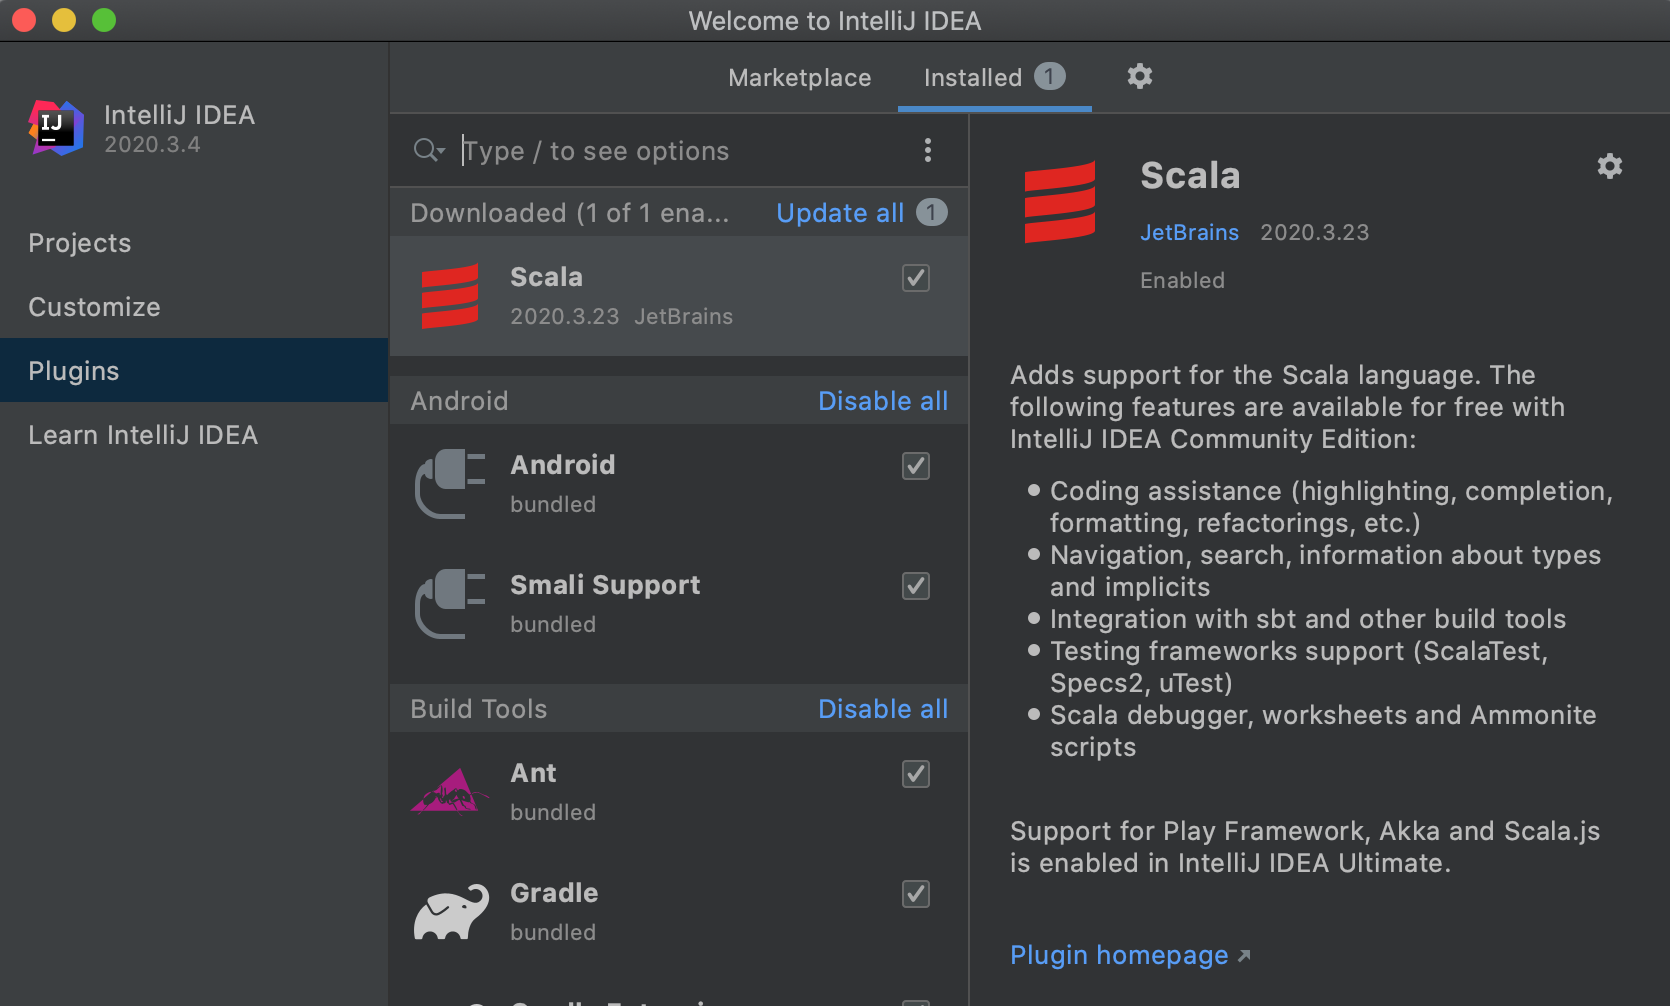
Task: Open the plugins settings gear in tab bar
Action: click(x=1140, y=76)
